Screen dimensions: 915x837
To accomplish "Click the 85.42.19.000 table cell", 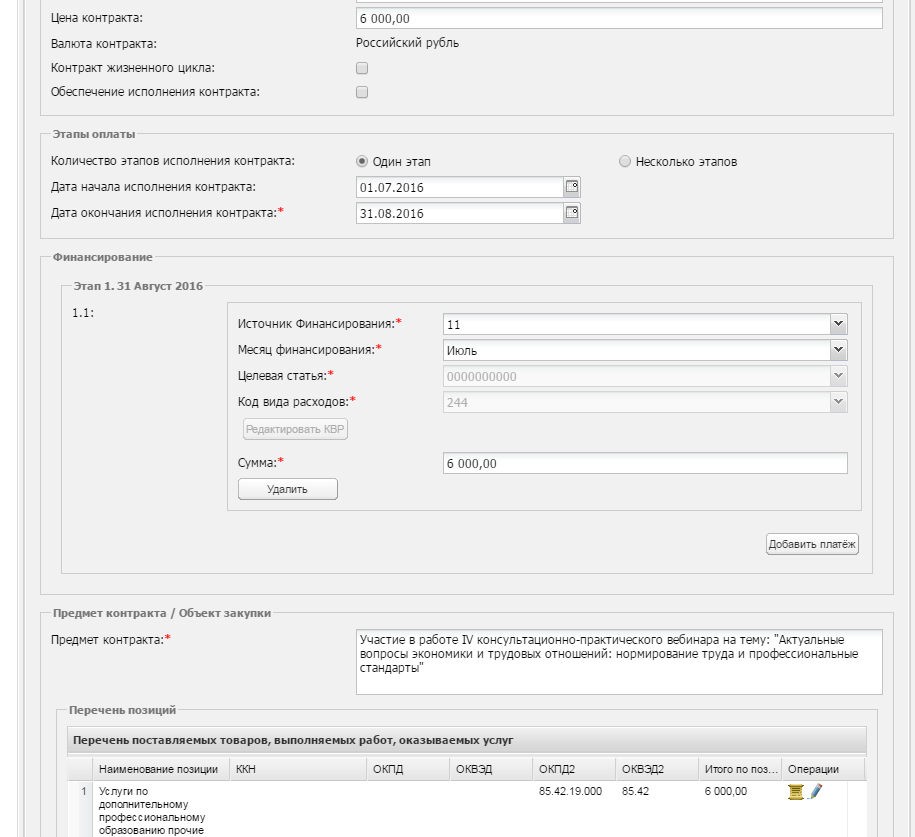I will [570, 791].
